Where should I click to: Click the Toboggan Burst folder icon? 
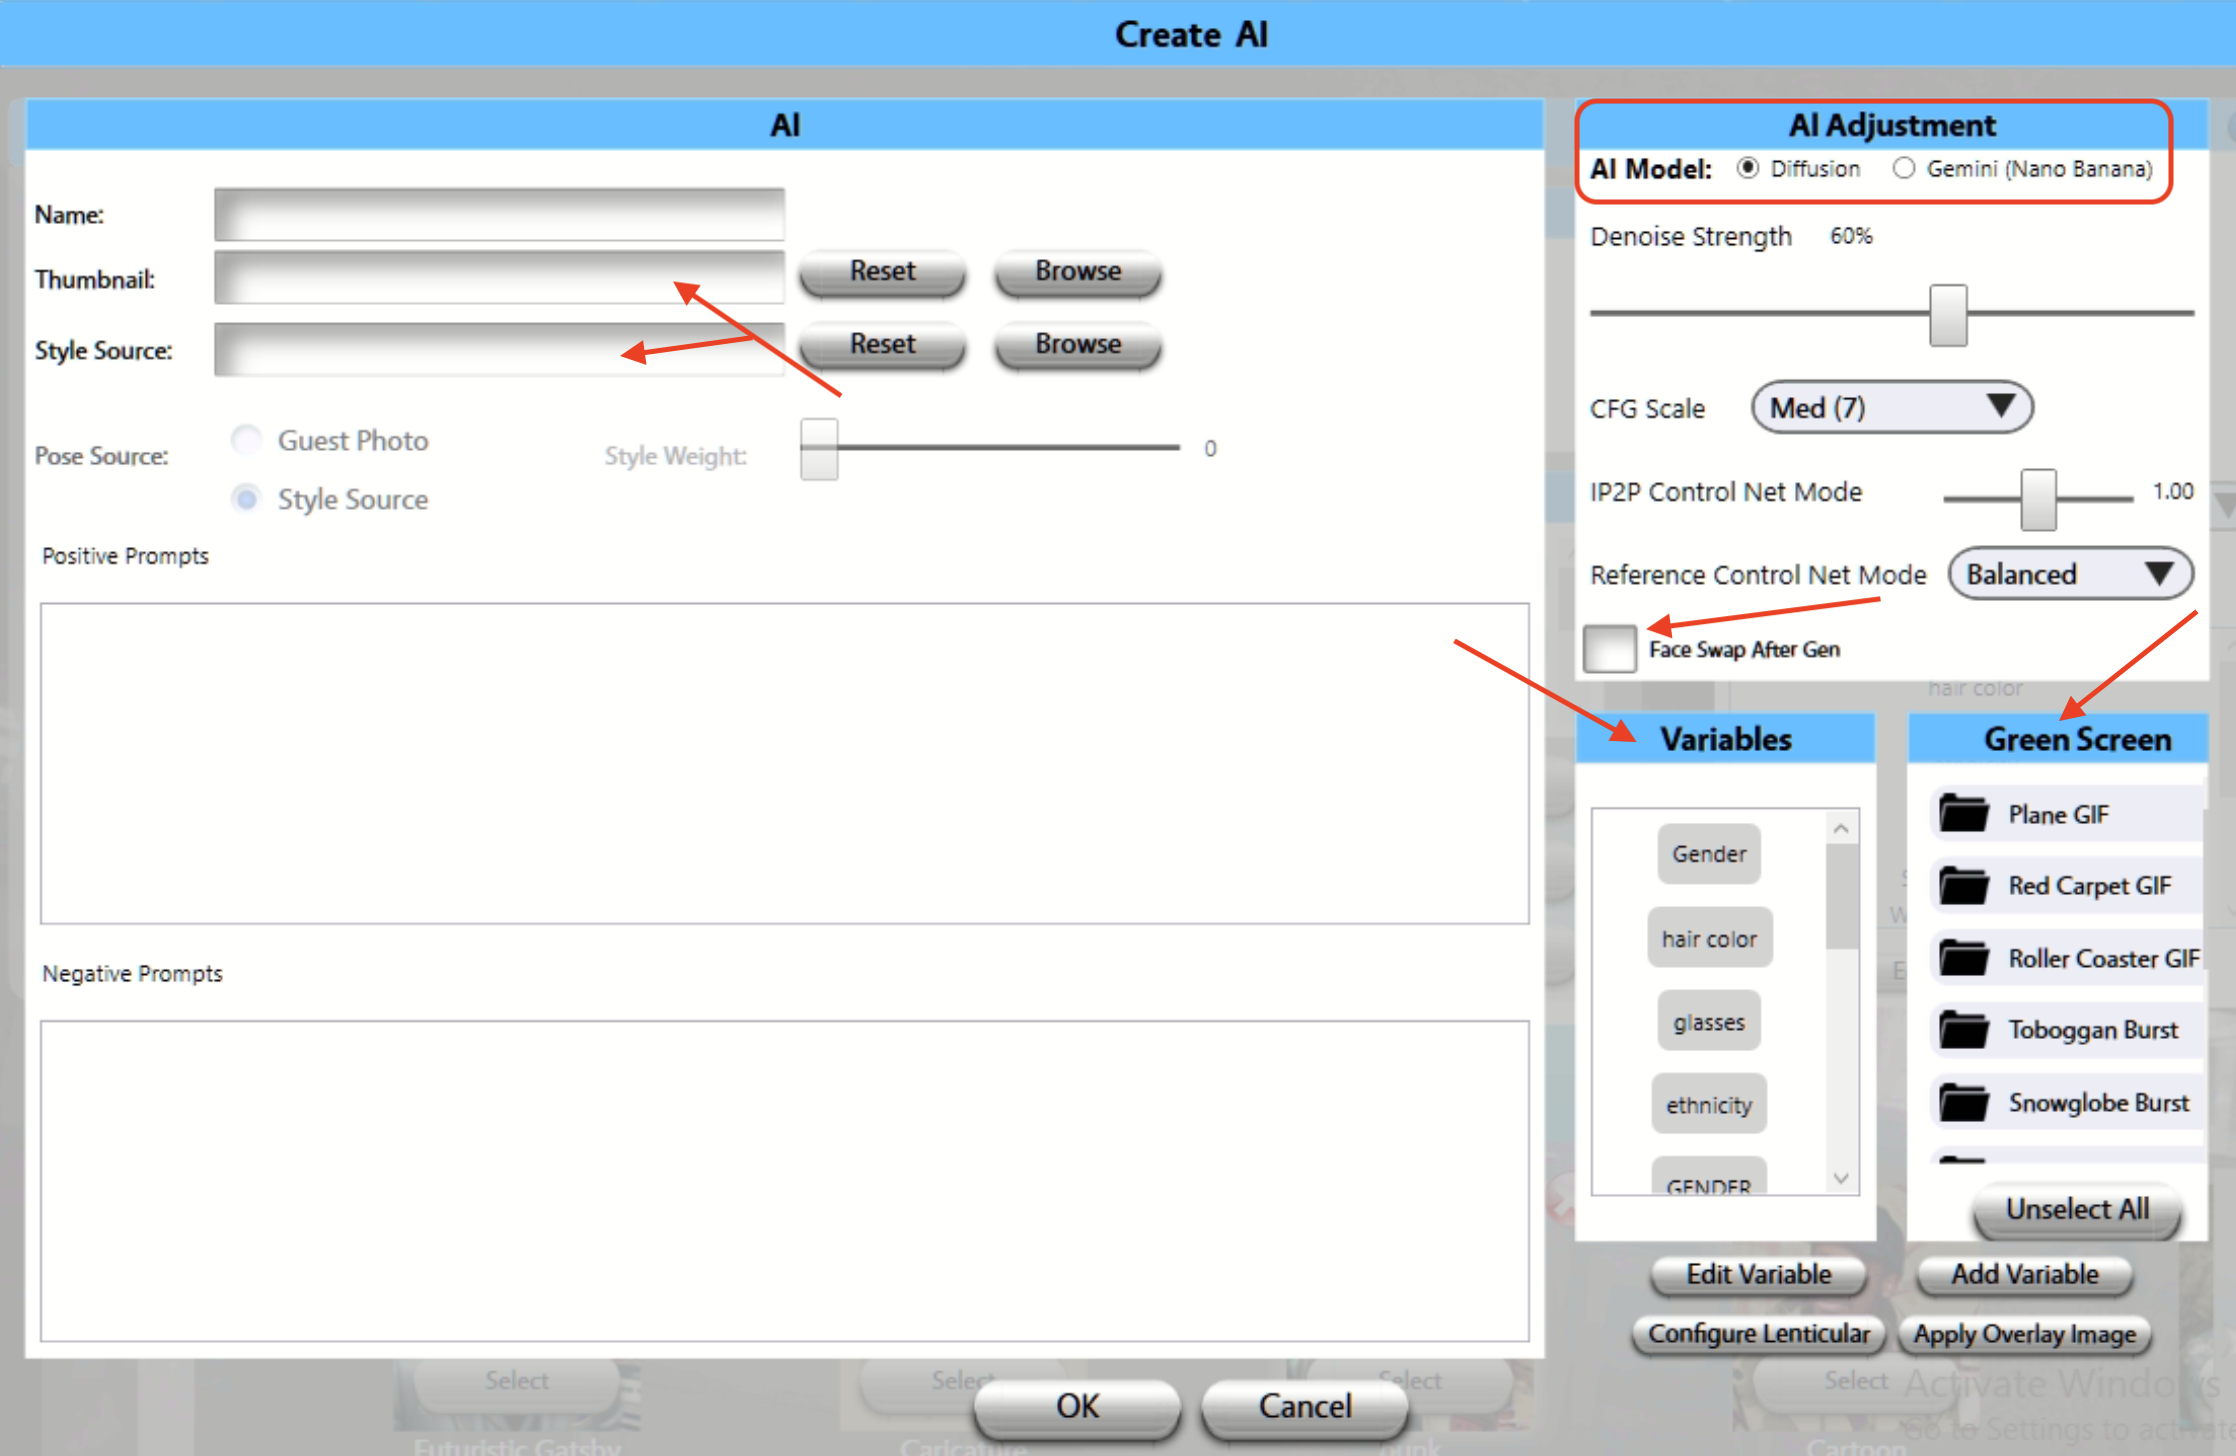click(x=1964, y=1030)
